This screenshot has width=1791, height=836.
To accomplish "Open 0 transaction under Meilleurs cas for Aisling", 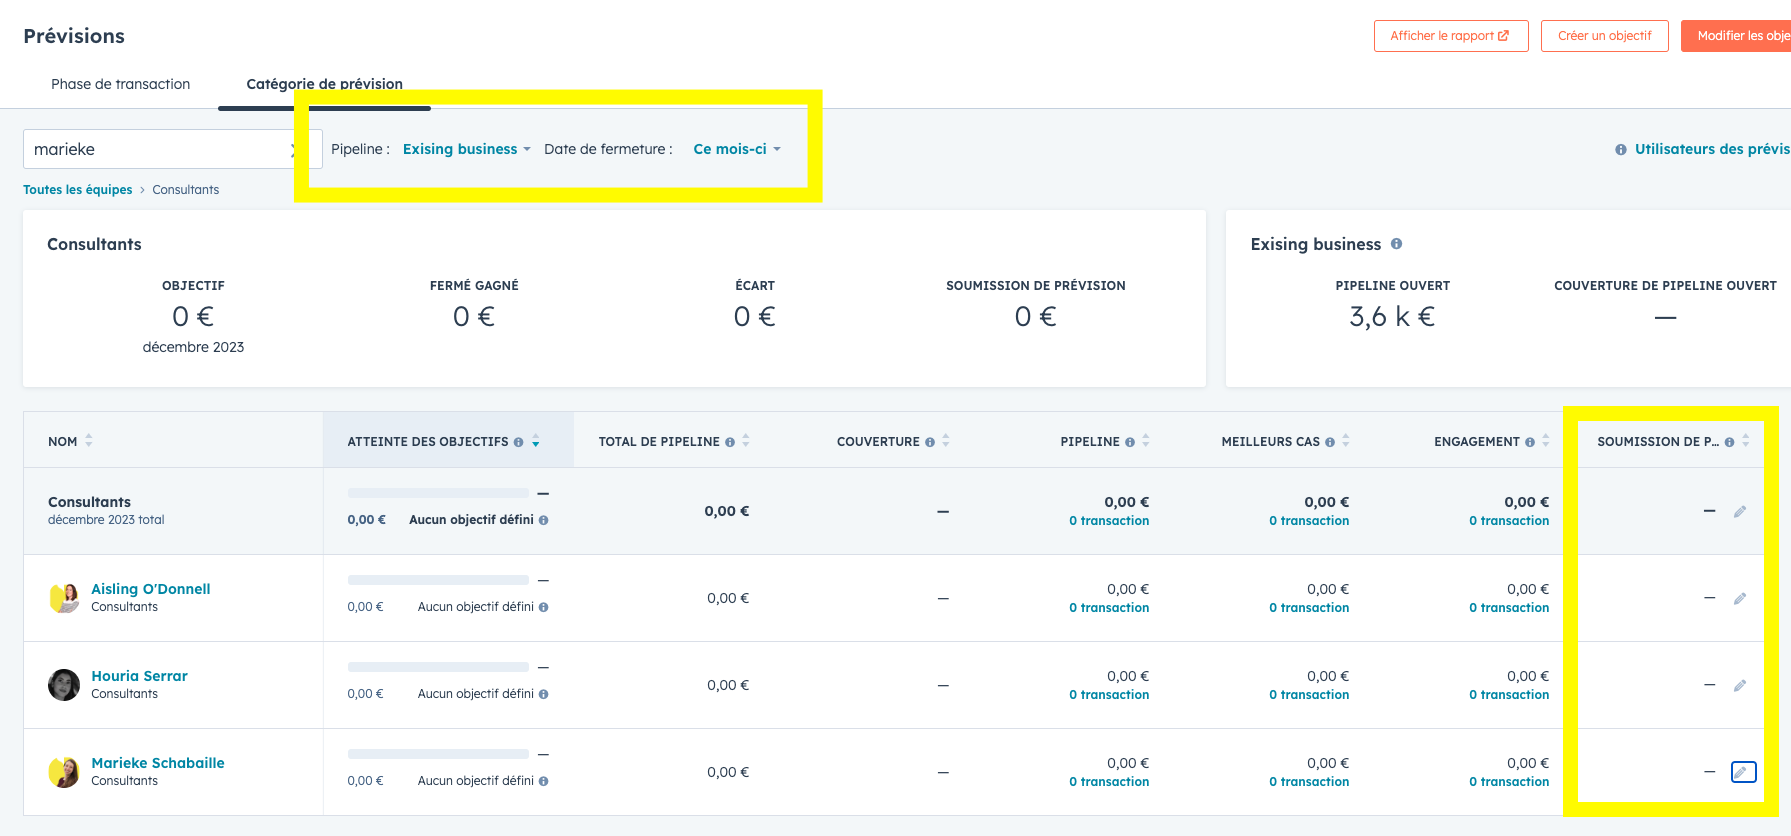I will [1309, 608].
